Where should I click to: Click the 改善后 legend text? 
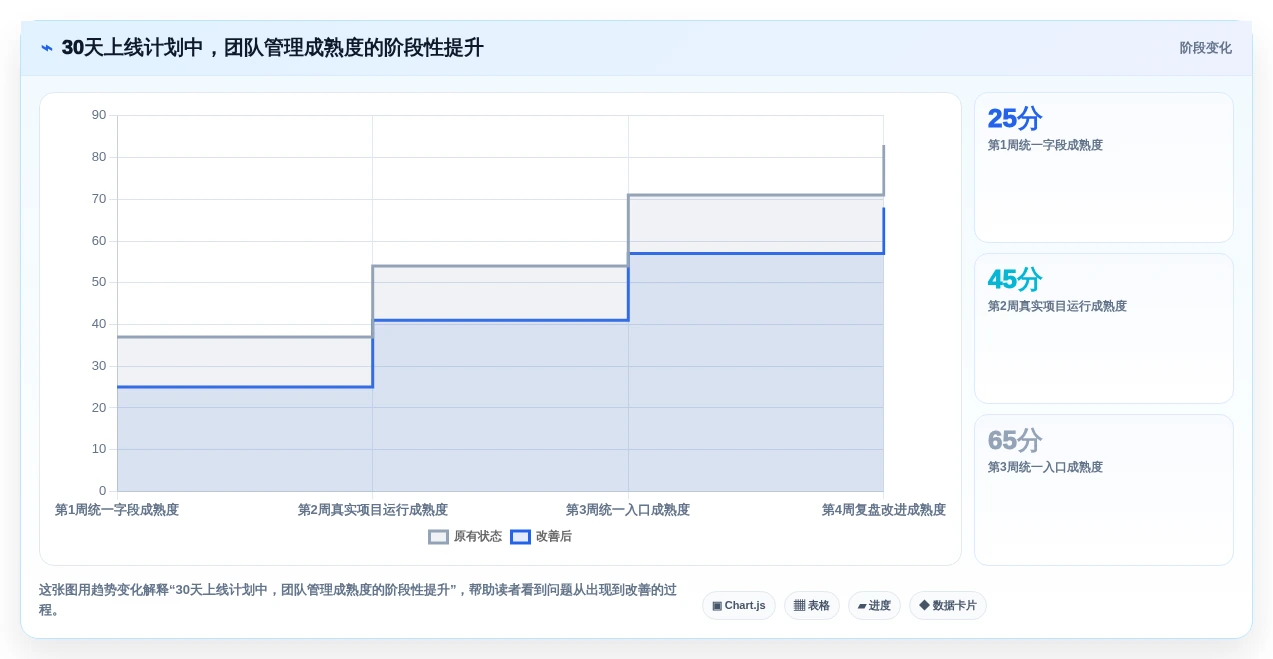click(554, 537)
